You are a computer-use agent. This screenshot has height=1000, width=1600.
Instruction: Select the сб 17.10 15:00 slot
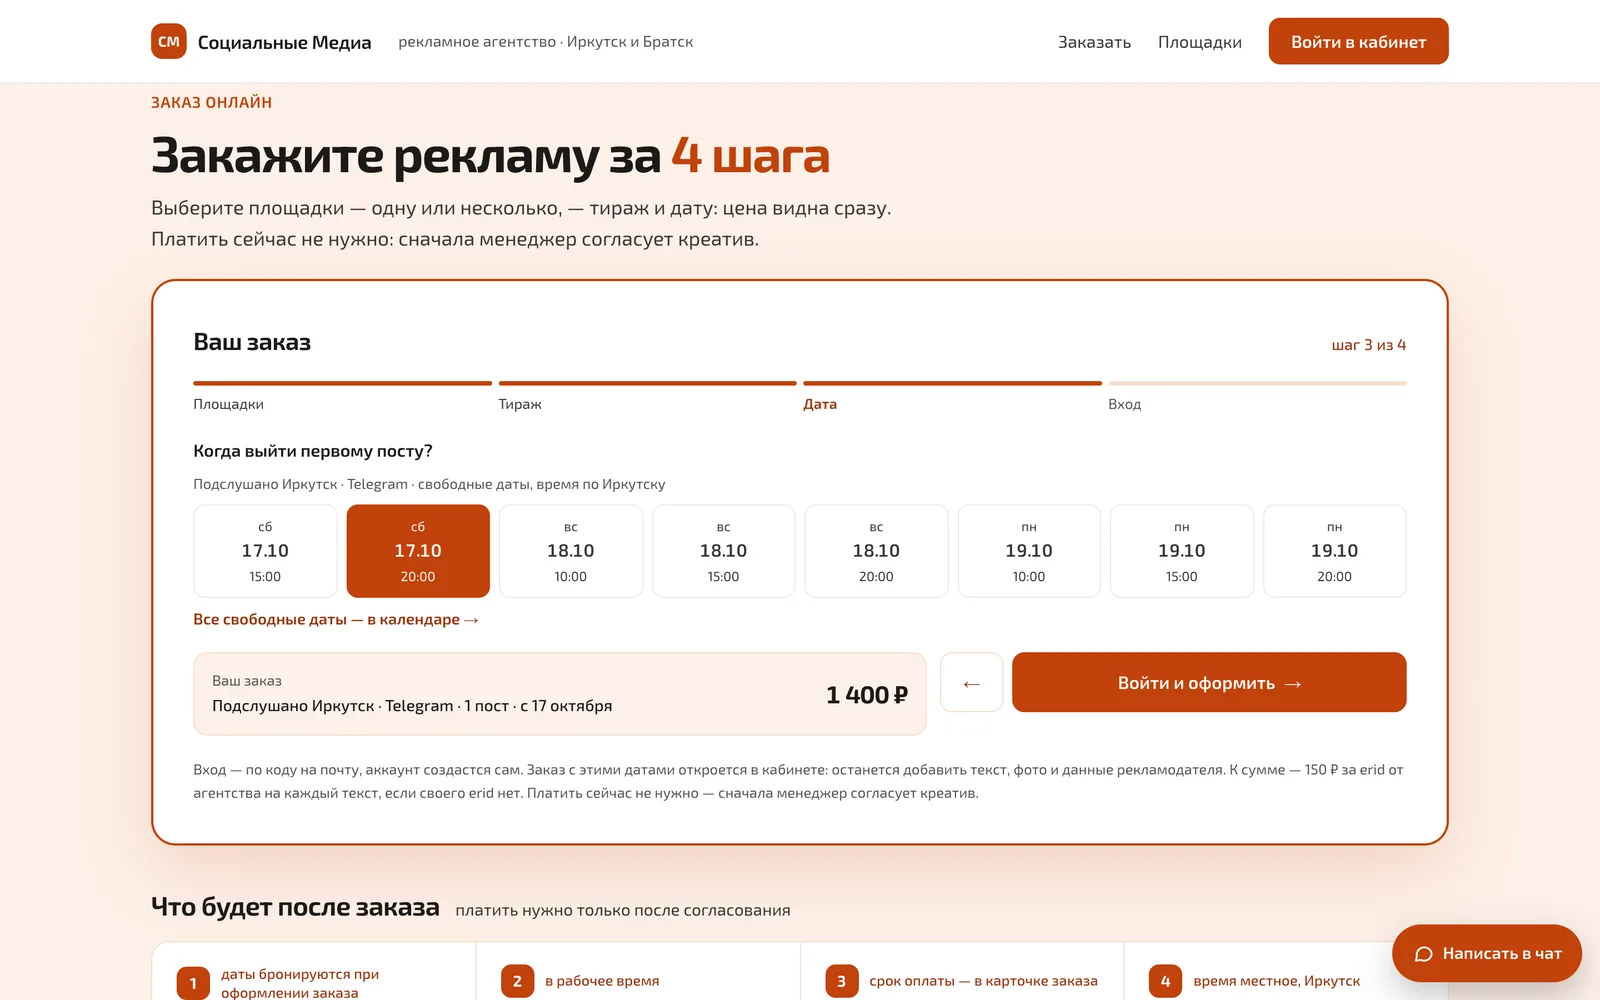265,551
